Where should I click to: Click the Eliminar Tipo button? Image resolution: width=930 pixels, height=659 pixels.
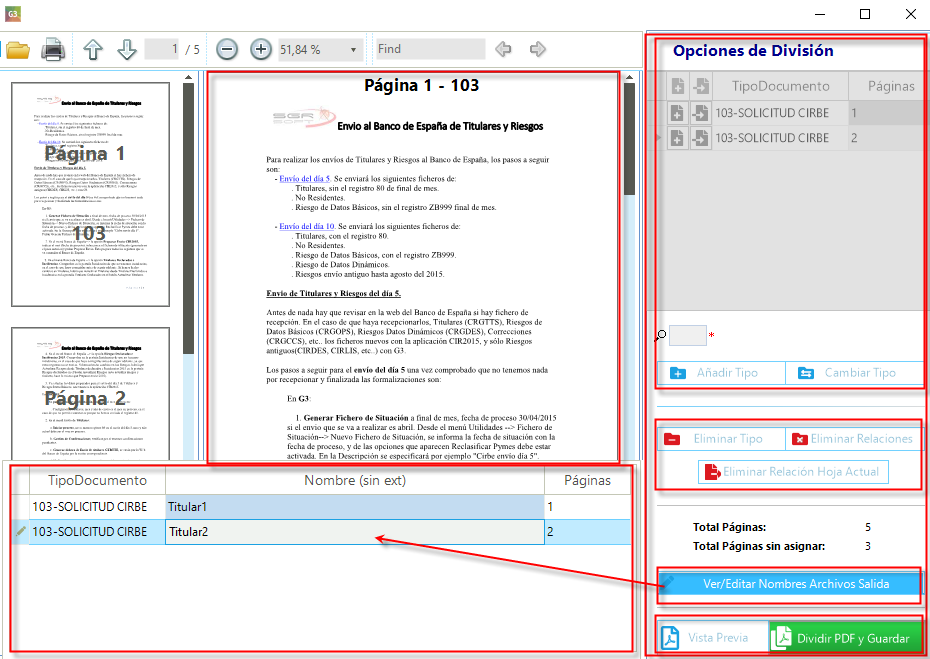(x=721, y=439)
